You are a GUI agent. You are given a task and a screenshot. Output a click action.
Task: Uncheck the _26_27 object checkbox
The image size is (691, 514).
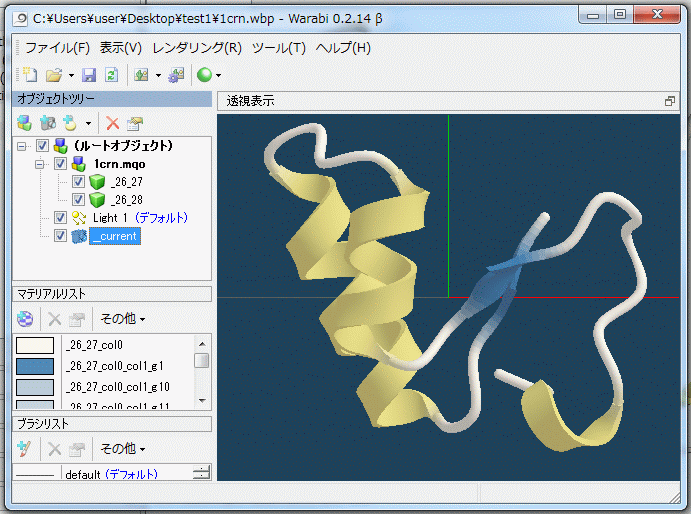click(78, 182)
